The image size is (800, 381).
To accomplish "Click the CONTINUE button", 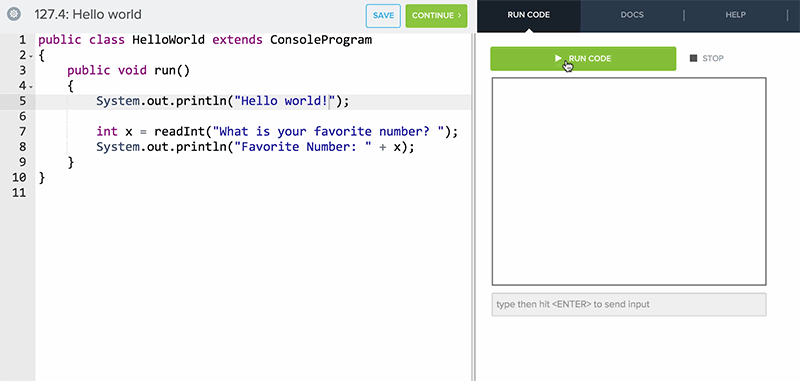I will [436, 15].
